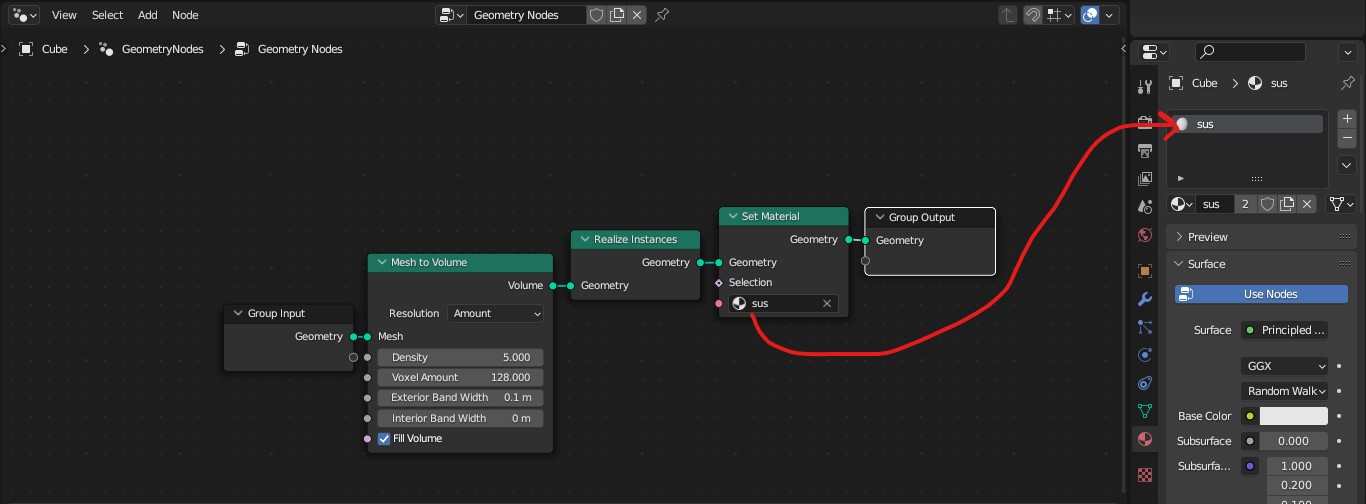Collapse the Realize Instances node
This screenshot has height=504, width=1366.
[584, 239]
